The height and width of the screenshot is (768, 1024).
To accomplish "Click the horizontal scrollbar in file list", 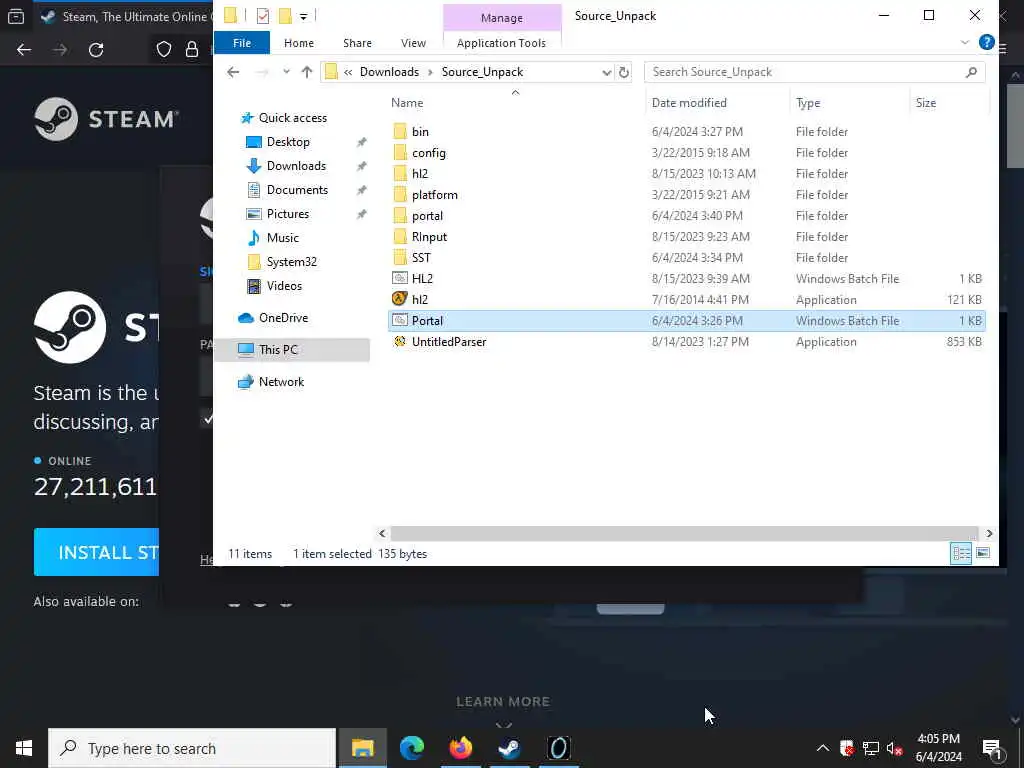I will [x=684, y=534].
